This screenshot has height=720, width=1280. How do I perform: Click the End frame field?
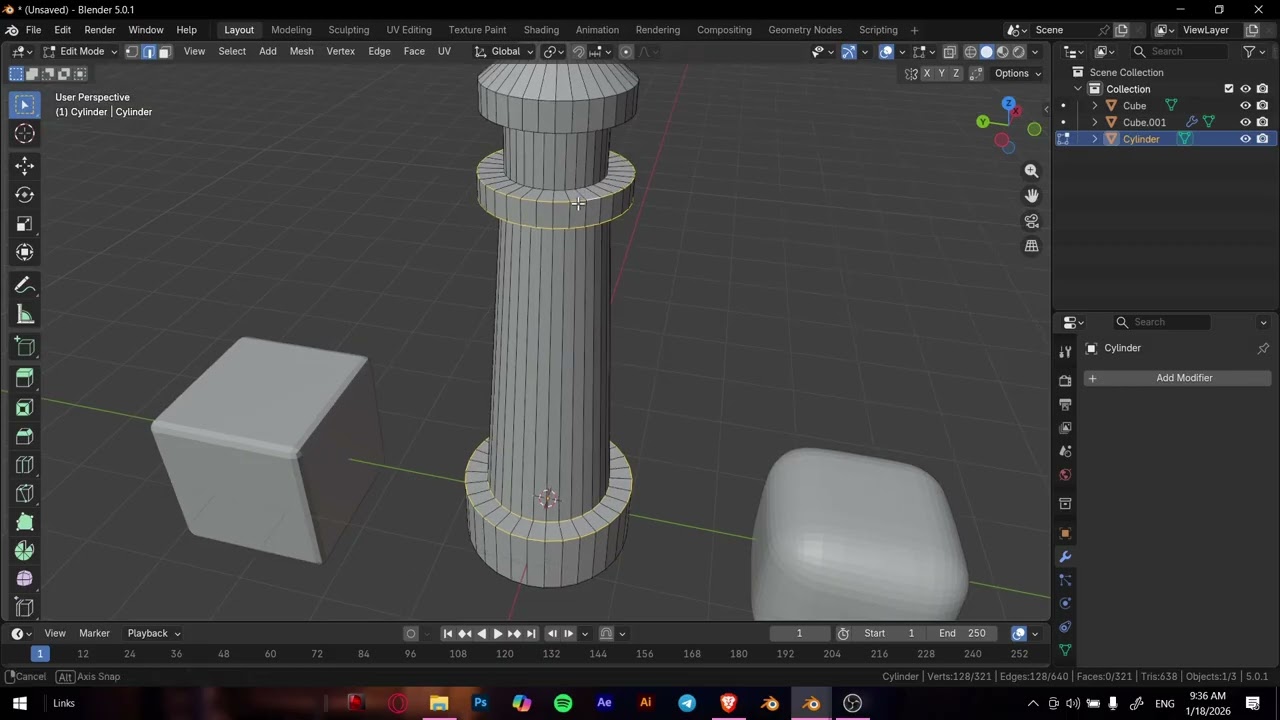point(964,633)
